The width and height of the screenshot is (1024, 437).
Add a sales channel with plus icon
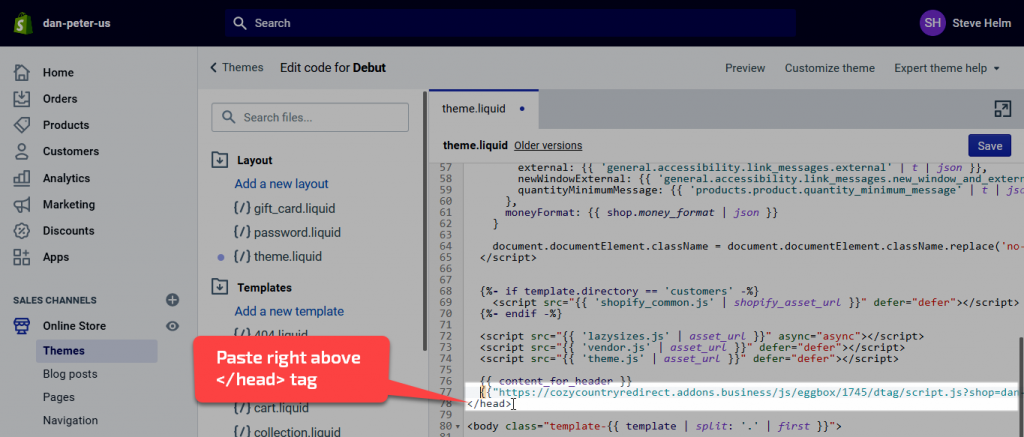click(172, 300)
